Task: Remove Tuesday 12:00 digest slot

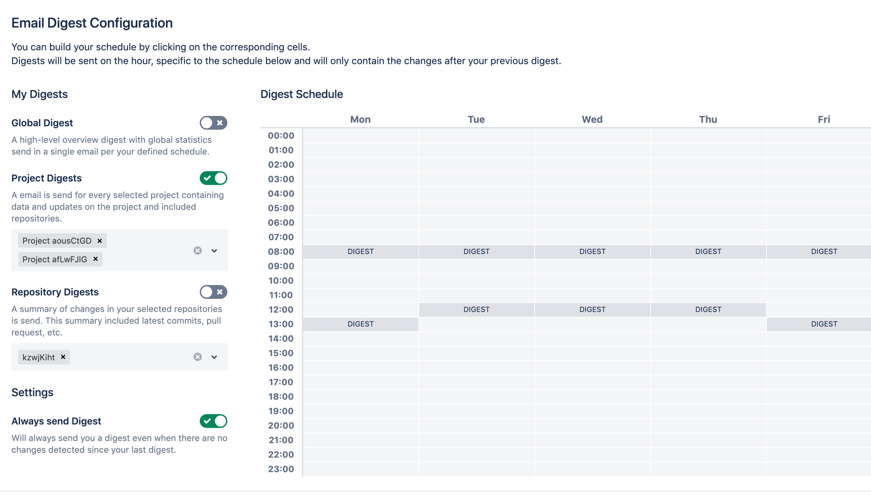Action: tap(476, 310)
